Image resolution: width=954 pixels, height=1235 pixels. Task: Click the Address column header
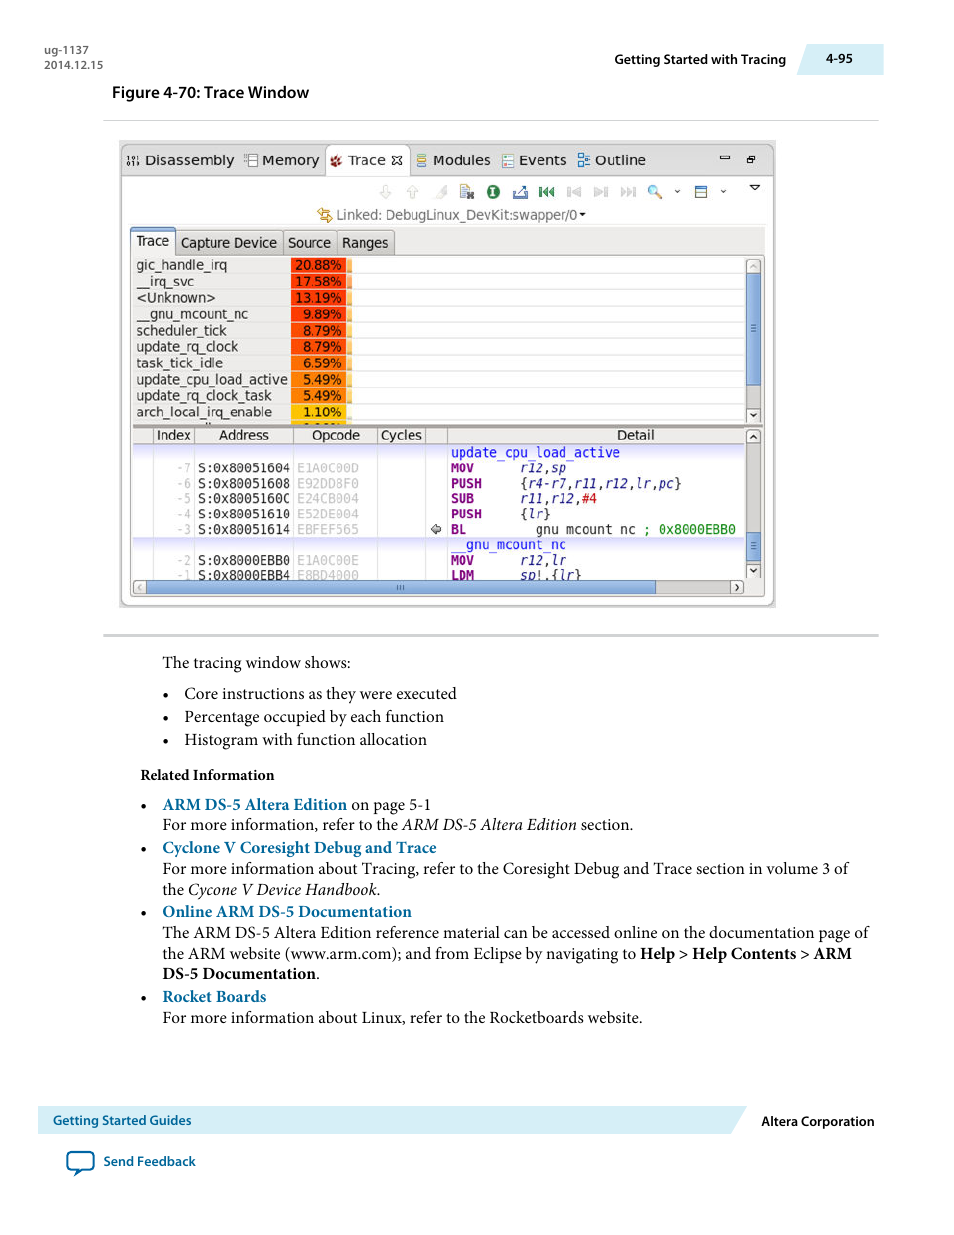pyautogui.click(x=244, y=435)
